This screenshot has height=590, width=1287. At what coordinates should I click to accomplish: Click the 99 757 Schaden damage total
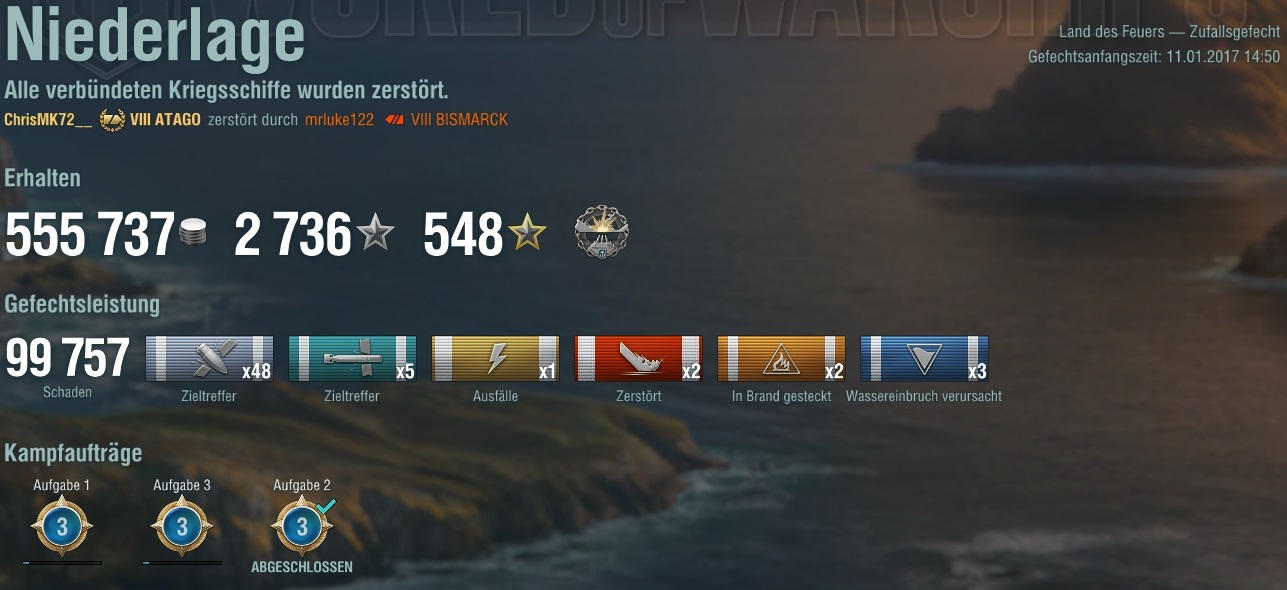[67, 367]
